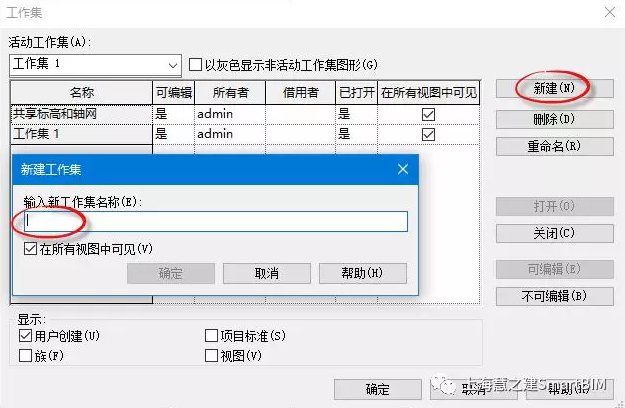
Task: Enable the 族(F) display checkbox
Action: click(x=25, y=355)
